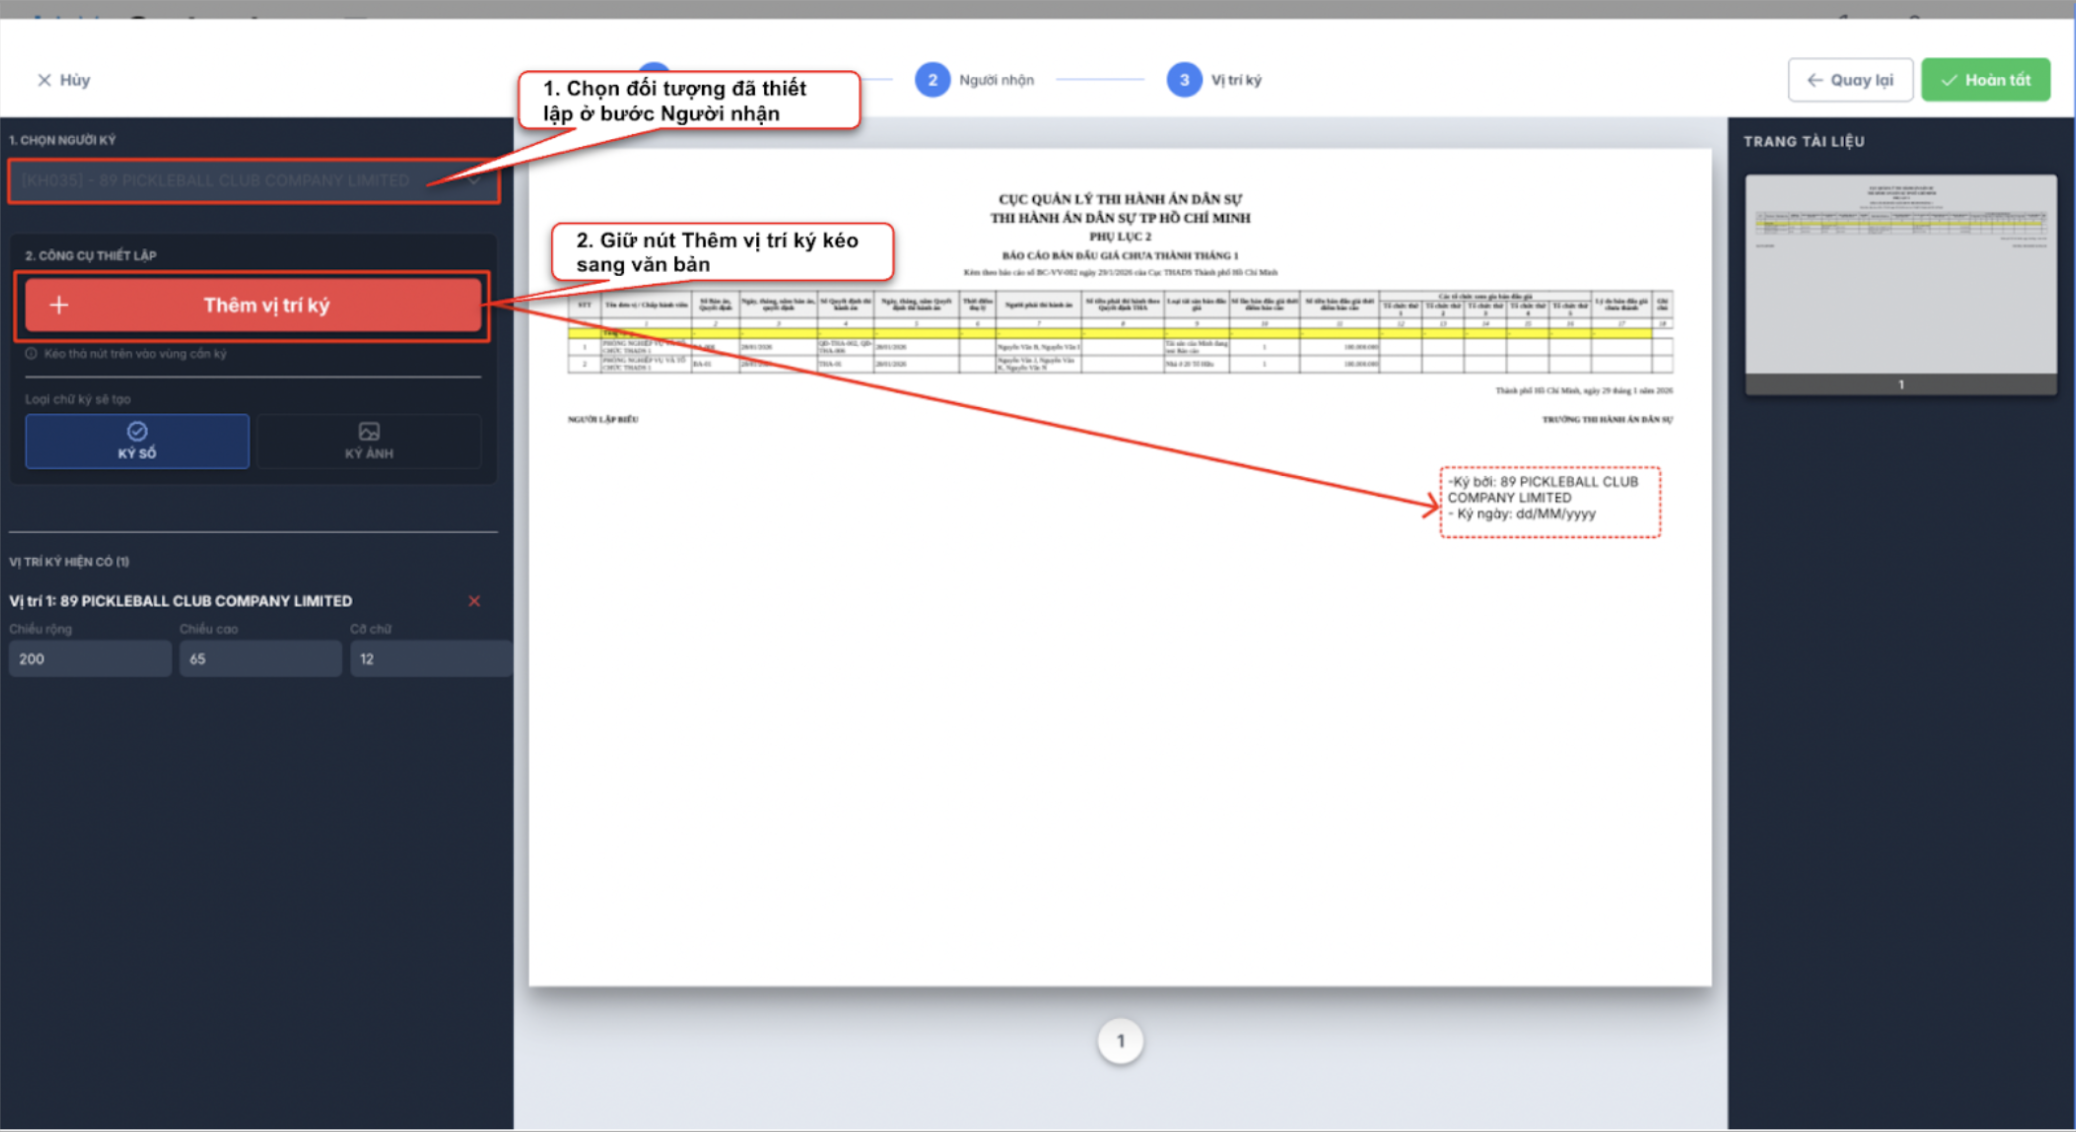Image resolution: width=2076 pixels, height=1132 pixels.
Task: Click the dashed signature box on document
Action: (1550, 502)
